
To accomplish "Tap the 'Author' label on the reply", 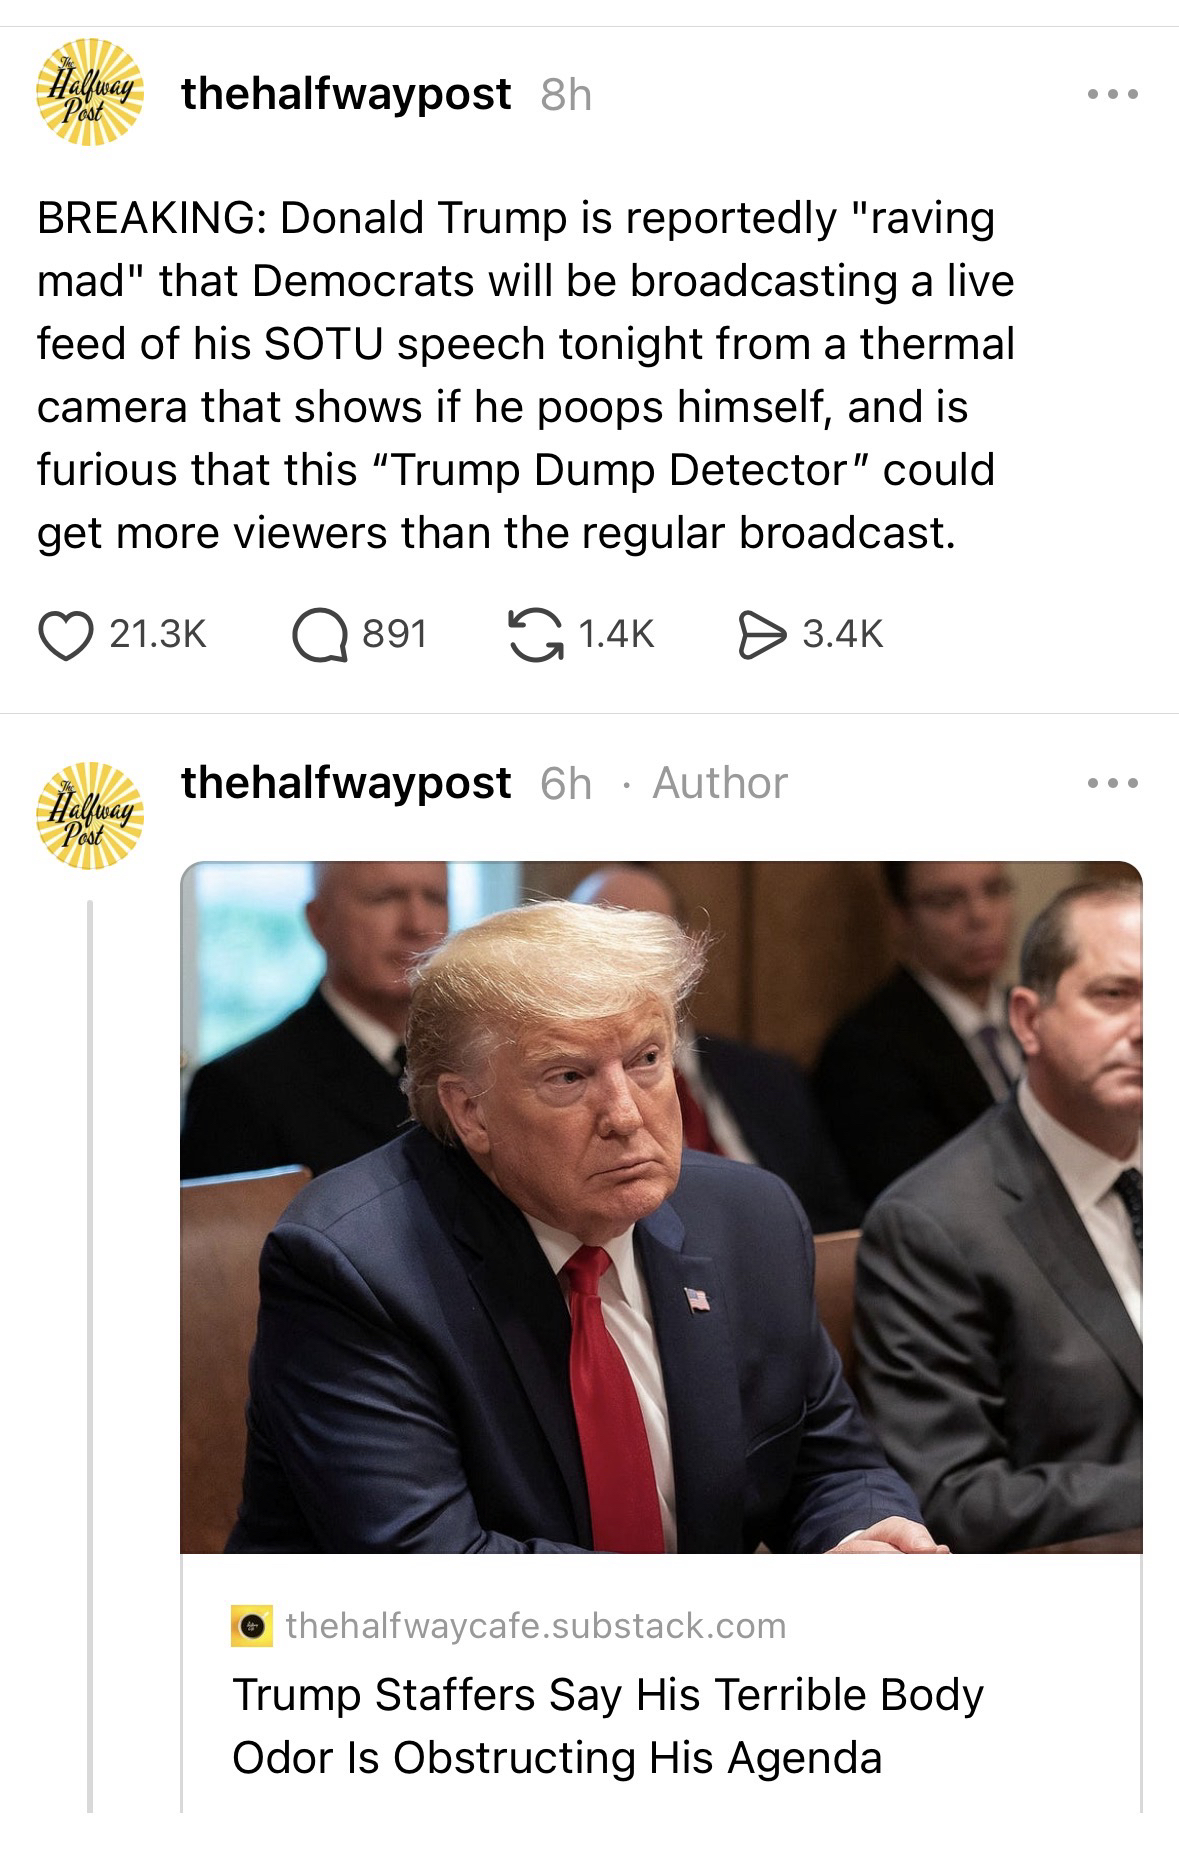I will (720, 783).
